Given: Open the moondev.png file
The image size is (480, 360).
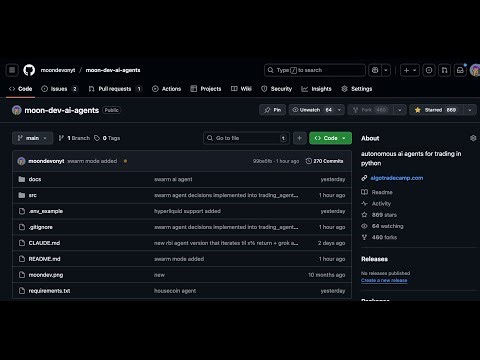Looking at the screenshot, I should [46, 275].
